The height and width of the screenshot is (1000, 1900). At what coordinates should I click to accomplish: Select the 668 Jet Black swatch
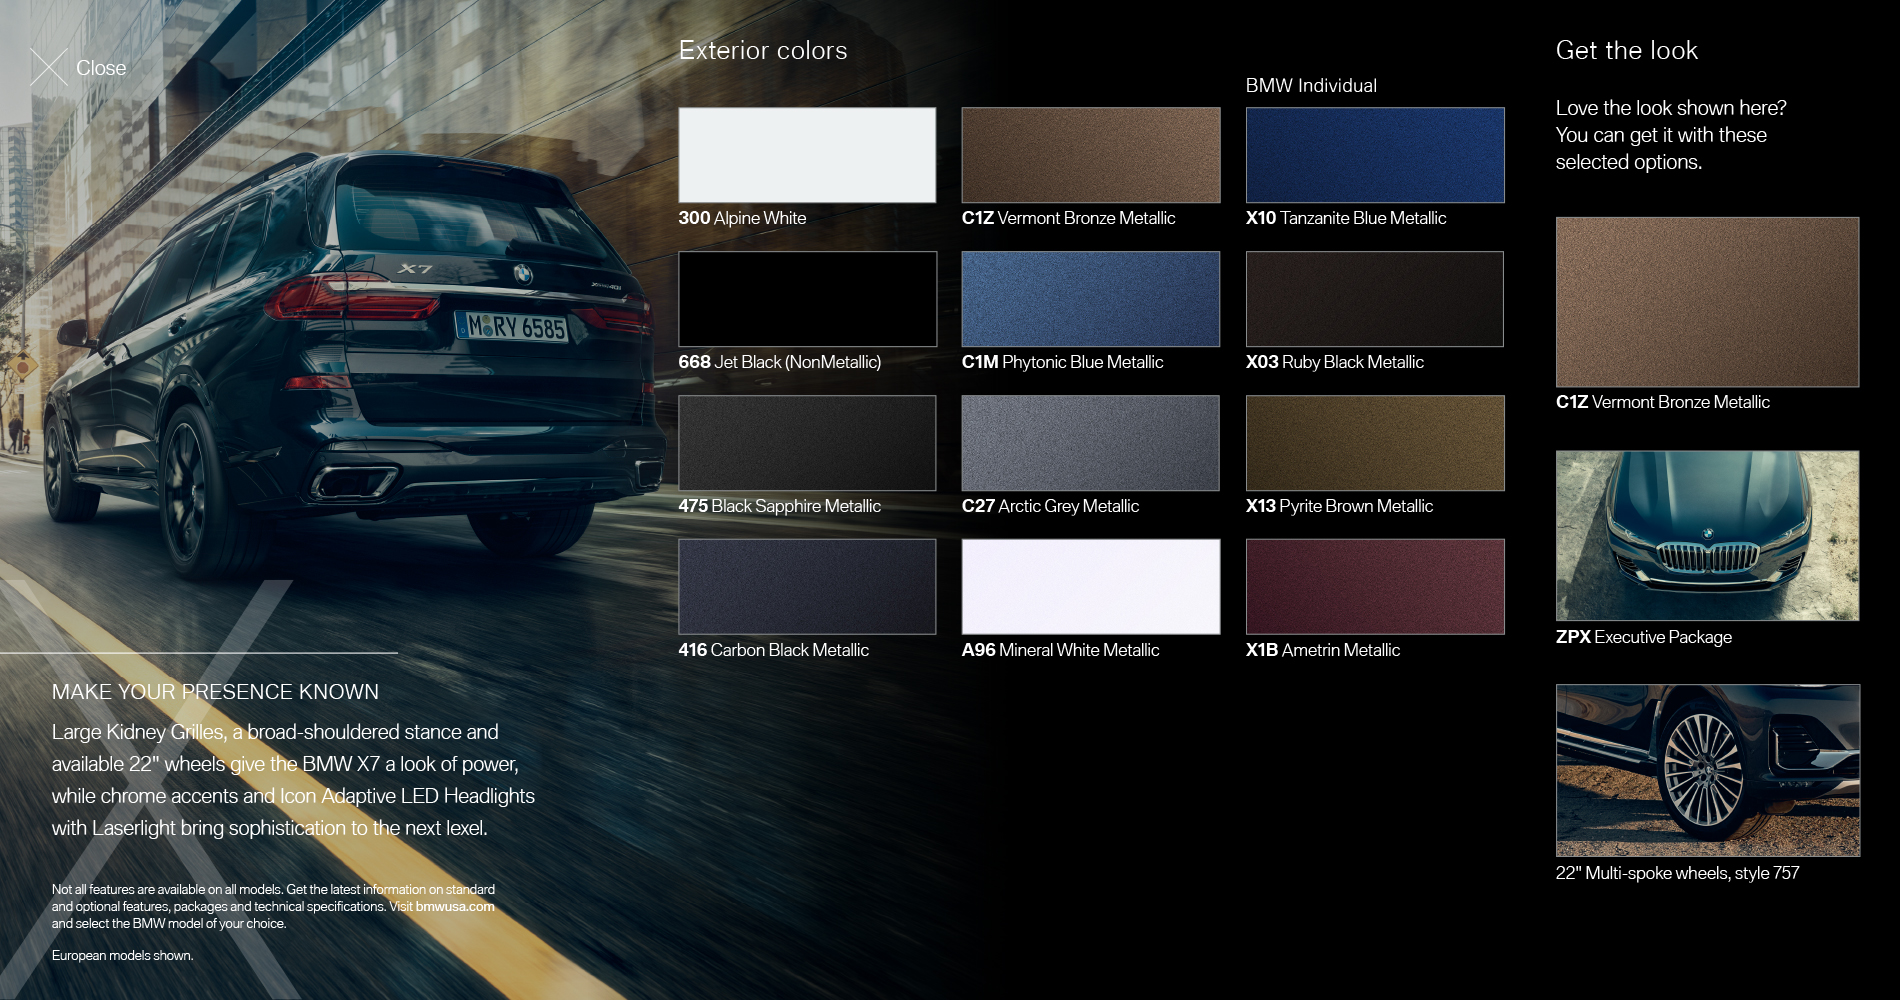coord(807,299)
